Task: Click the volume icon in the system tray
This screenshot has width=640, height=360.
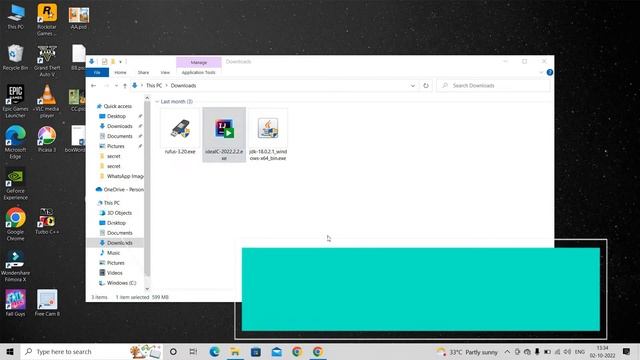Action: pos(567,351)
